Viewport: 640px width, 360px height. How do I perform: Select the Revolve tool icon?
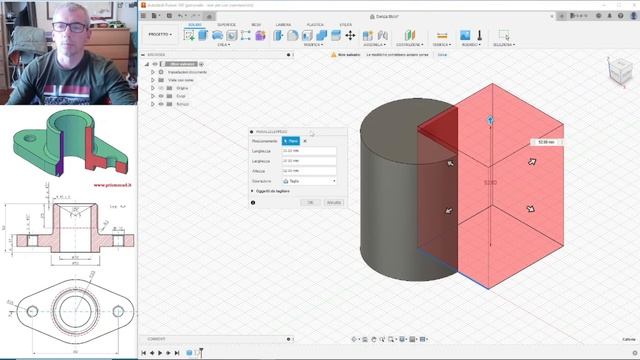point(217,36)
